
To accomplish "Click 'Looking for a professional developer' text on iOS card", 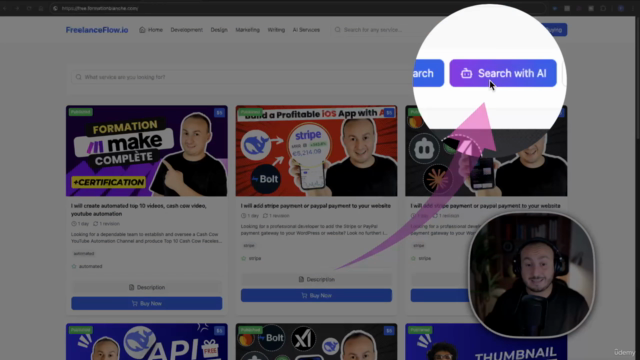I will pos(314,229).
